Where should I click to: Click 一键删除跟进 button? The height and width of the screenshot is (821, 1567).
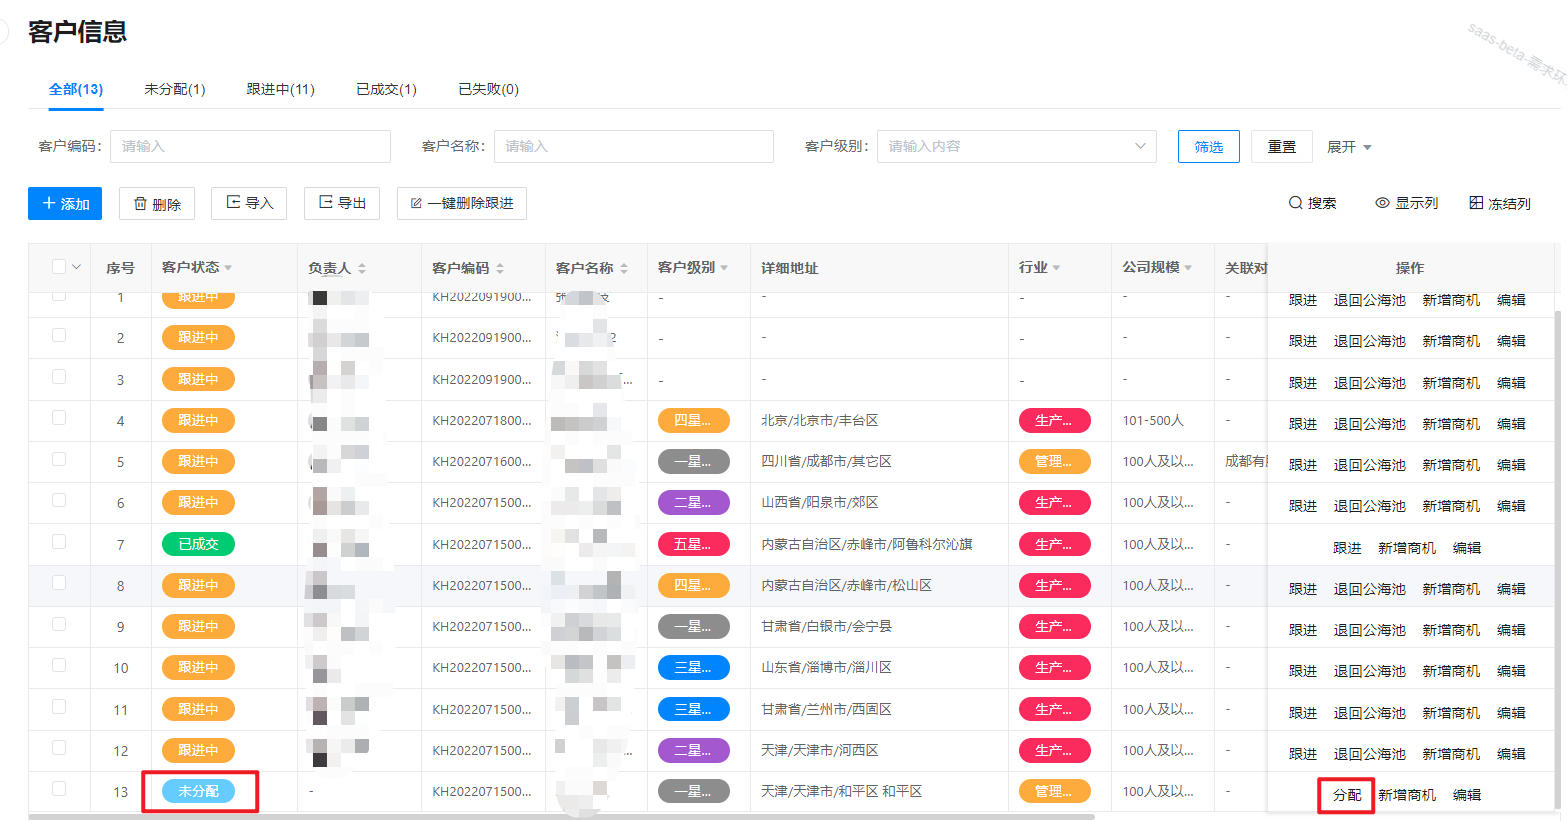click(462, 203)
